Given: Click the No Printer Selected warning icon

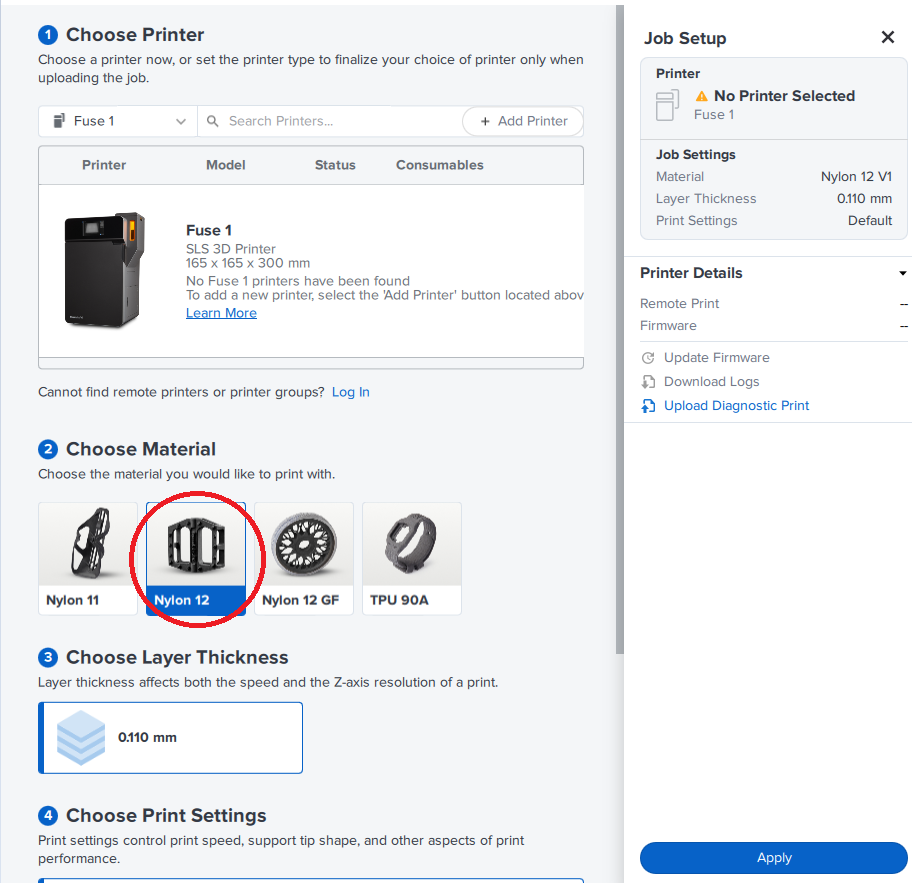Looking at the screenshot, I should pos(701,96).
